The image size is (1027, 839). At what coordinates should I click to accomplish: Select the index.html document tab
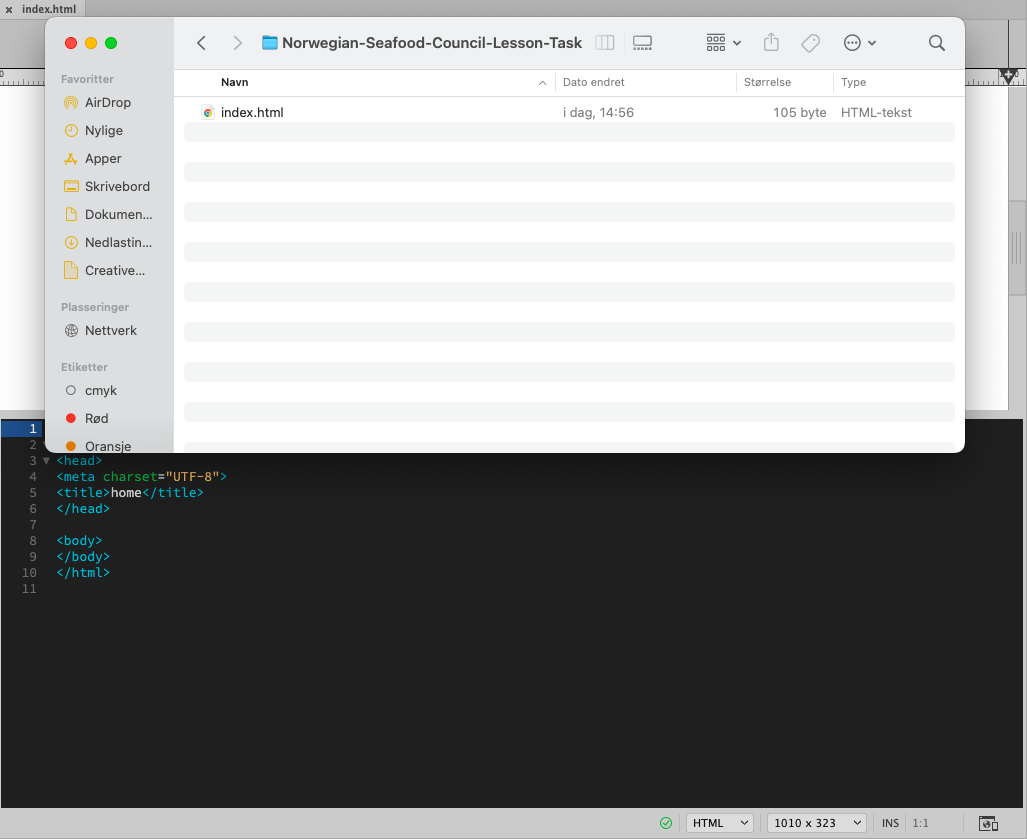(x=48, y=9)
